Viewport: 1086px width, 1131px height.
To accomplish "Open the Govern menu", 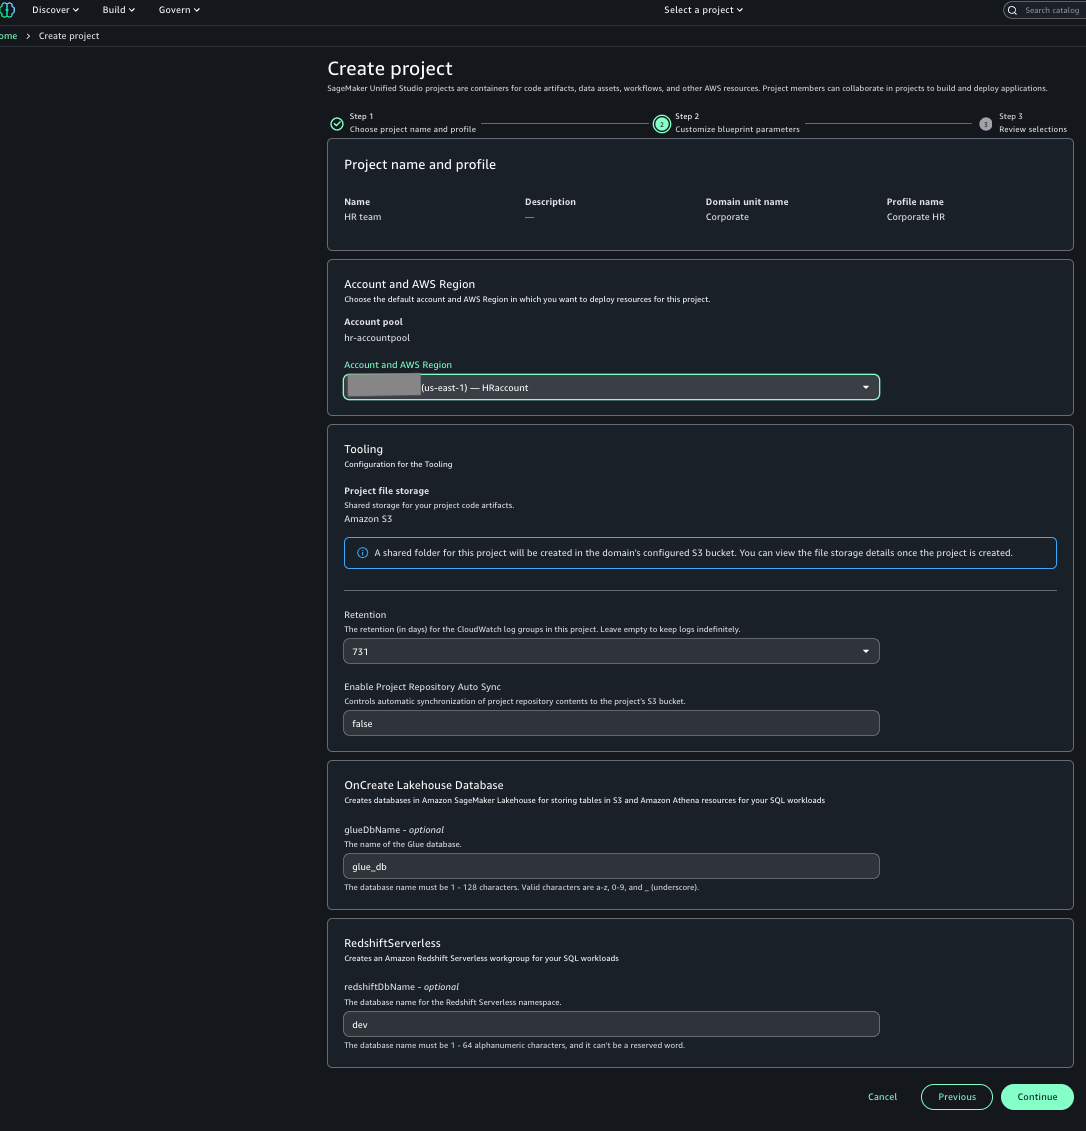I will click(x=179, y=9).
